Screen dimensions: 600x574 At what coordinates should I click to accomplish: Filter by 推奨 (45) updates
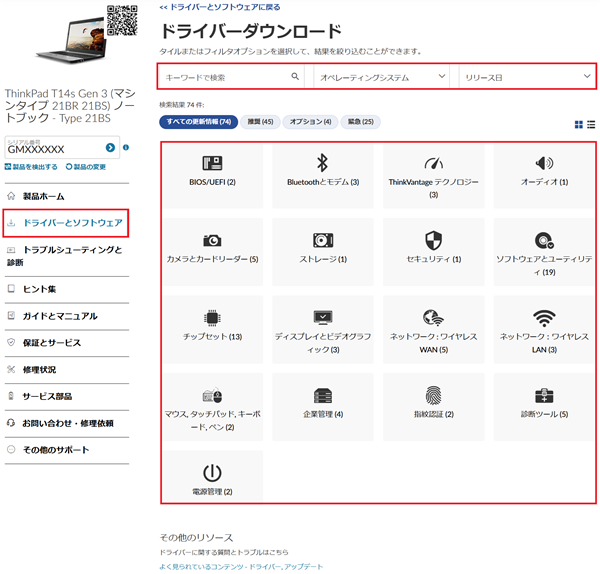pos(260,122)
